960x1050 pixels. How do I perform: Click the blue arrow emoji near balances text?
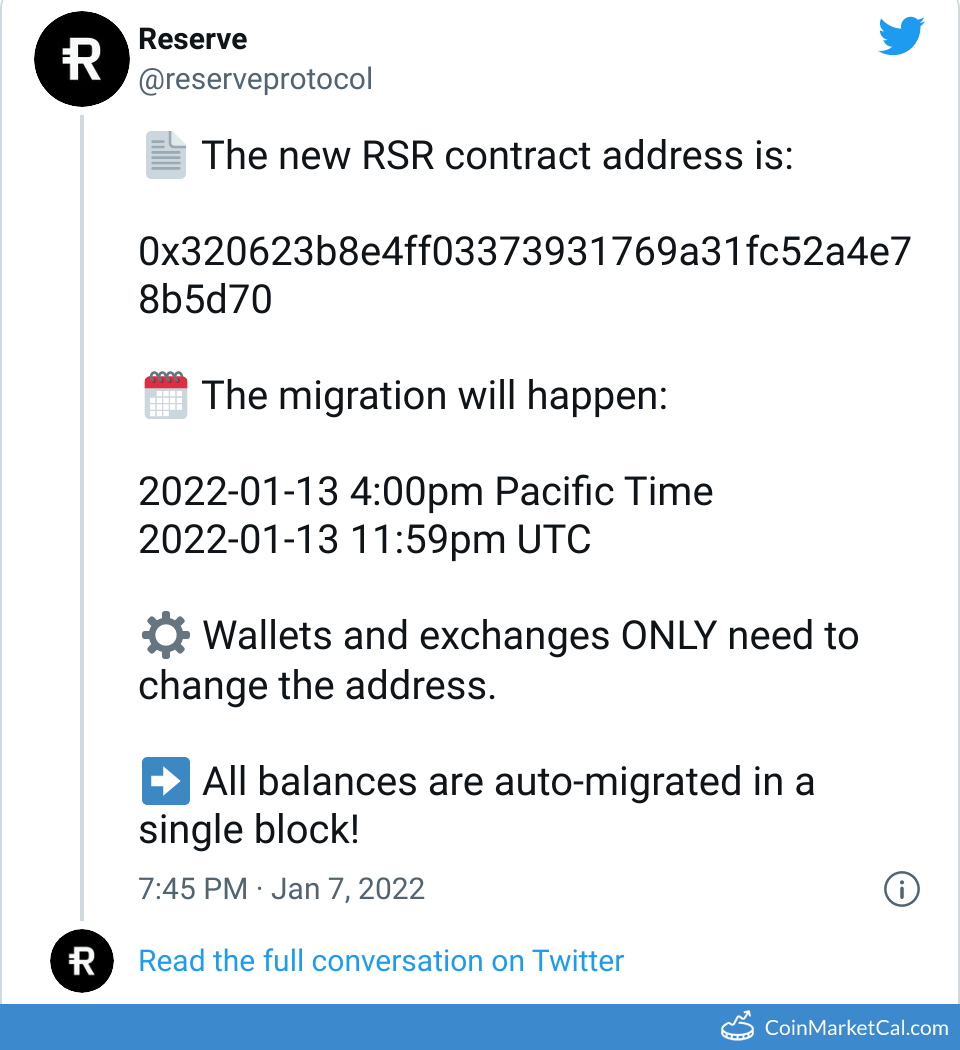[165, 781]
